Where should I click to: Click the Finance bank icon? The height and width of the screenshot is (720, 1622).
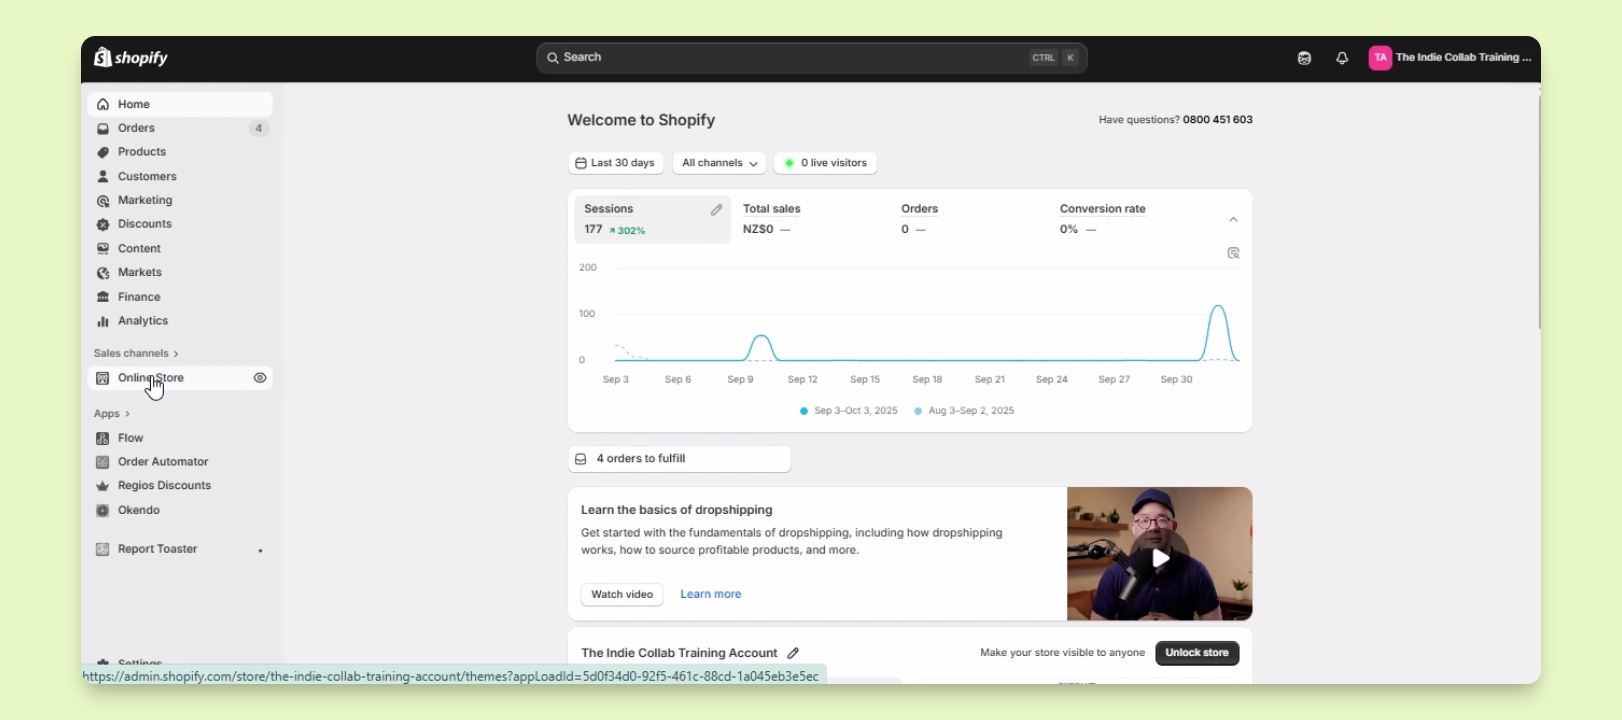click(x=103, y=297)
